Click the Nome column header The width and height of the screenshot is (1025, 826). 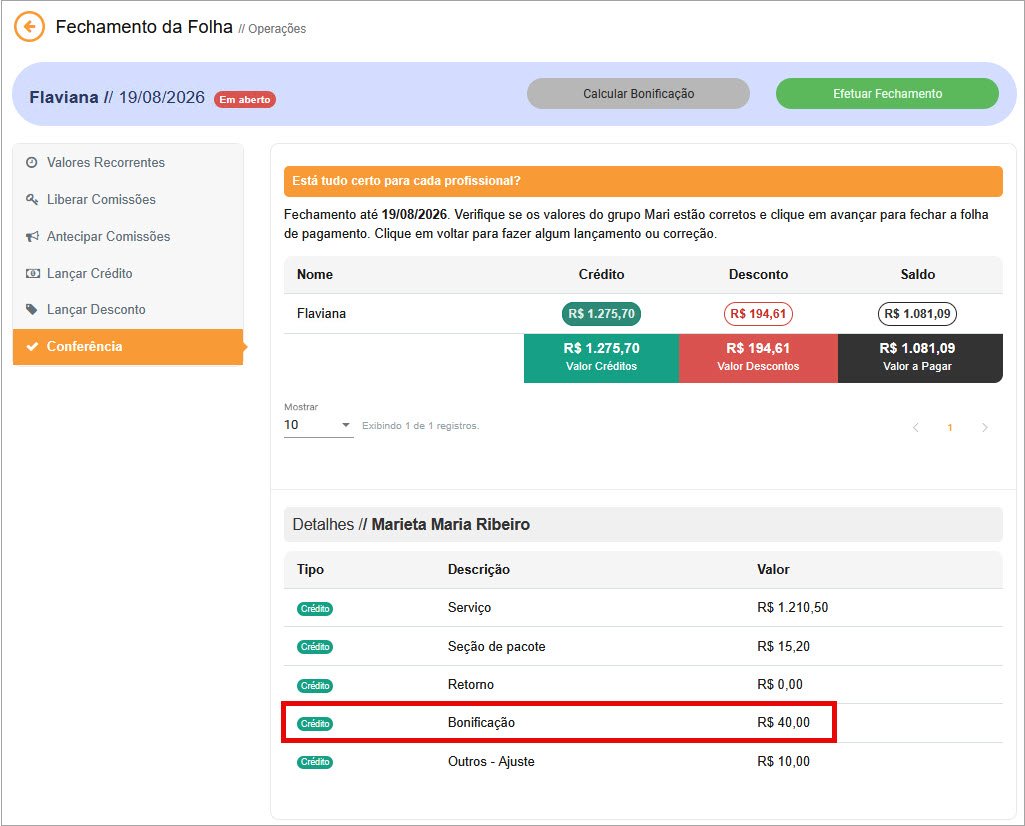click(314, 274)
